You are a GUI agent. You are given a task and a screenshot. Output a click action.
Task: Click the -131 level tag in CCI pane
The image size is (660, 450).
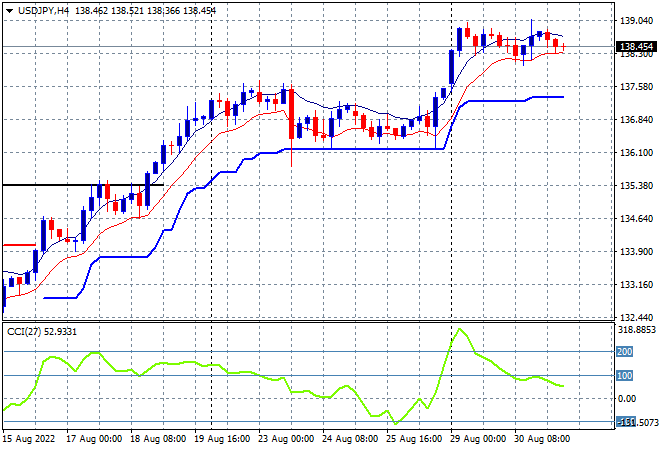[x=625, y=421]
